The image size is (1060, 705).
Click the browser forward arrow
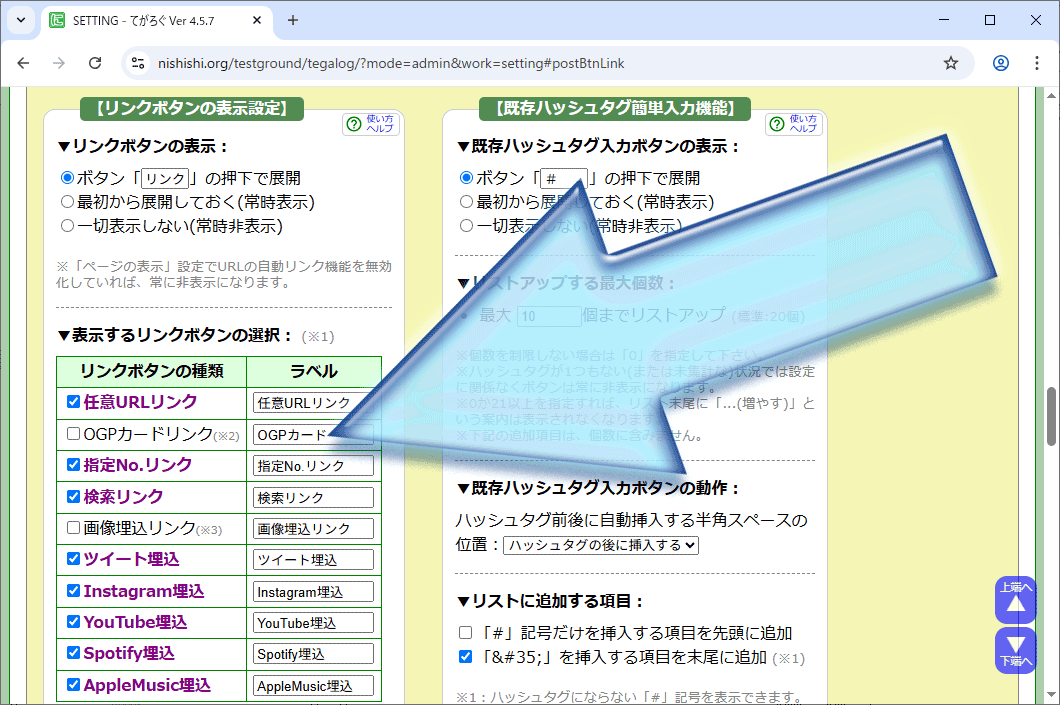click(59, 63)
